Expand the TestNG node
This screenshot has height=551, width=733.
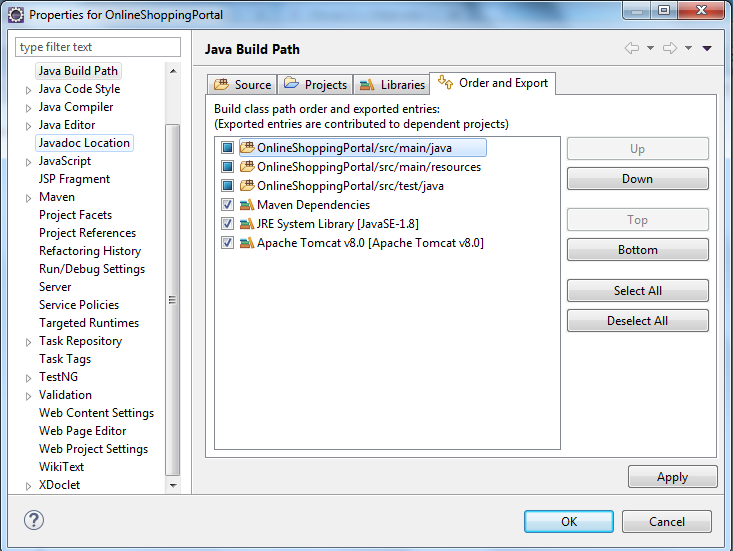coord(29,378)
